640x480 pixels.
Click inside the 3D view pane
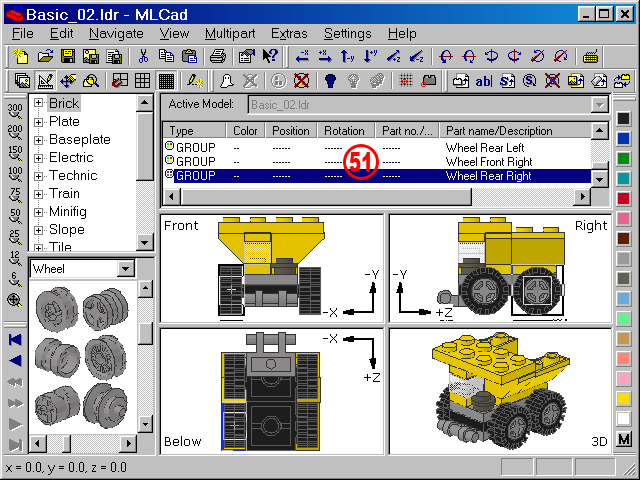[x=500, y=391]
